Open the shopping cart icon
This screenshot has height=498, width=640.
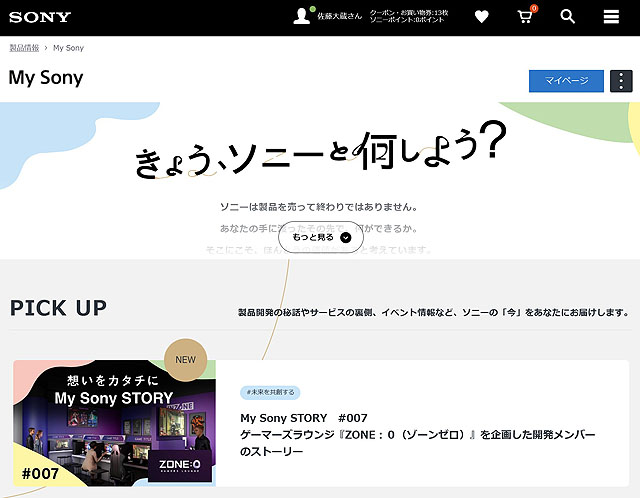point(524,17)
